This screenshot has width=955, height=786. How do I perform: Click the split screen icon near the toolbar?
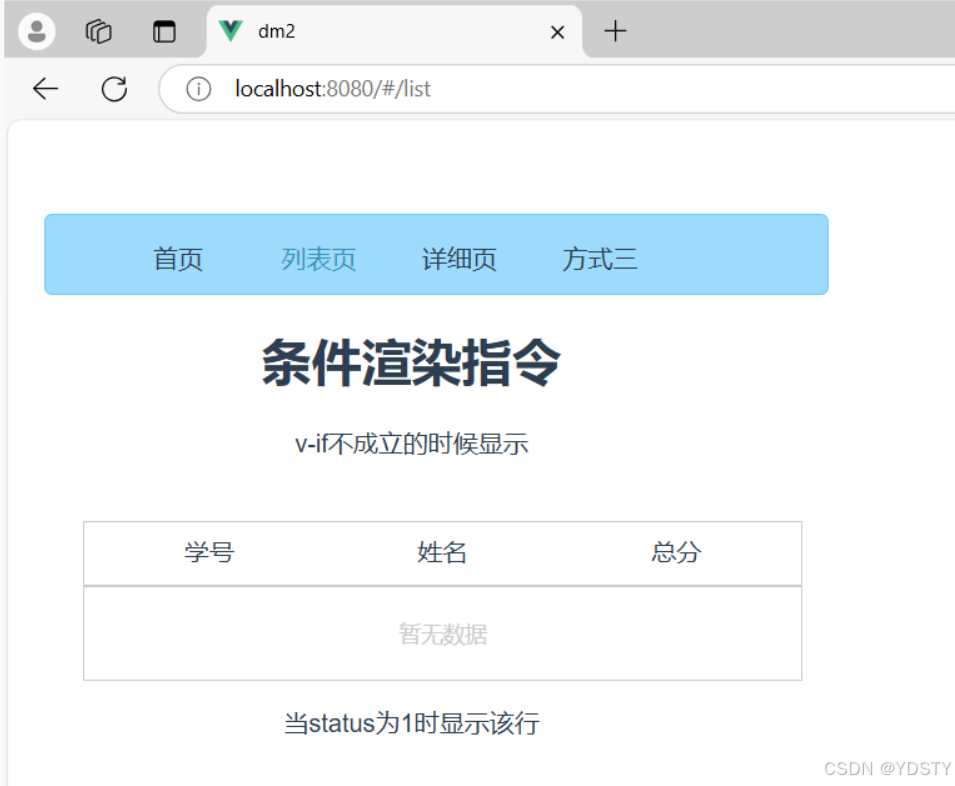point(163,31)
